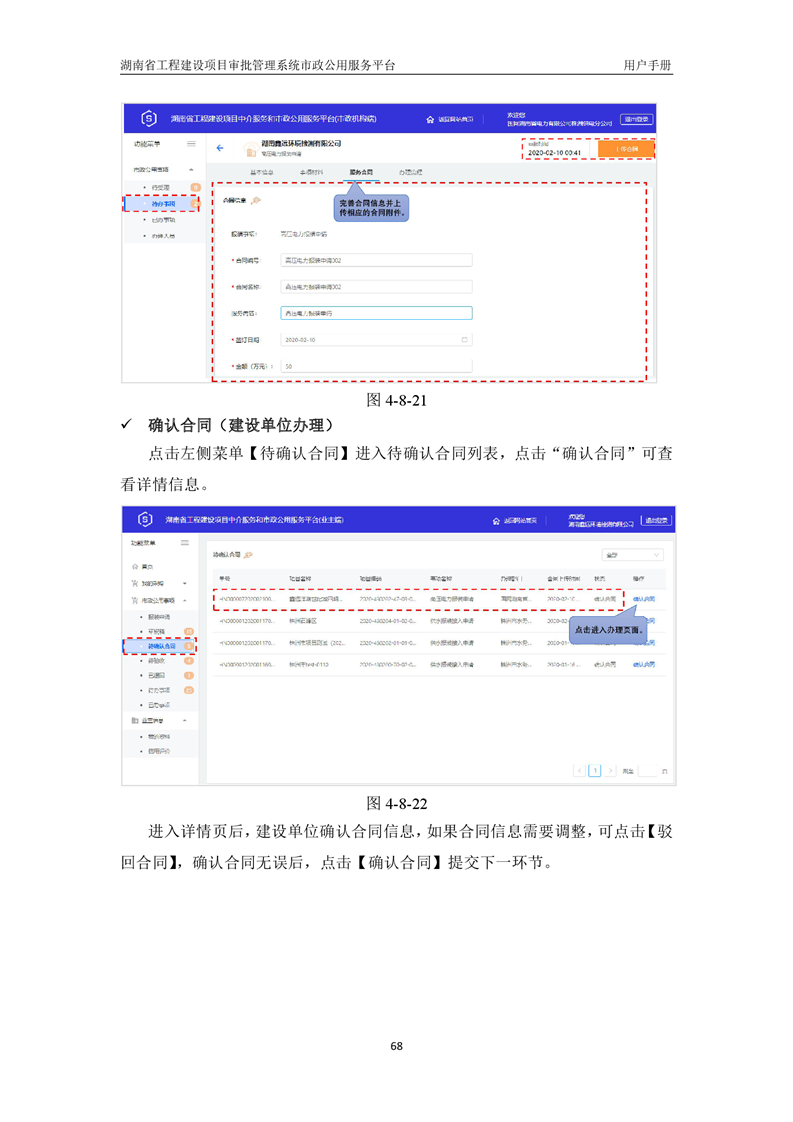Click table row containing 2020-430204-01-02
Screen dimensions: 793x1122
coord(439,621)
